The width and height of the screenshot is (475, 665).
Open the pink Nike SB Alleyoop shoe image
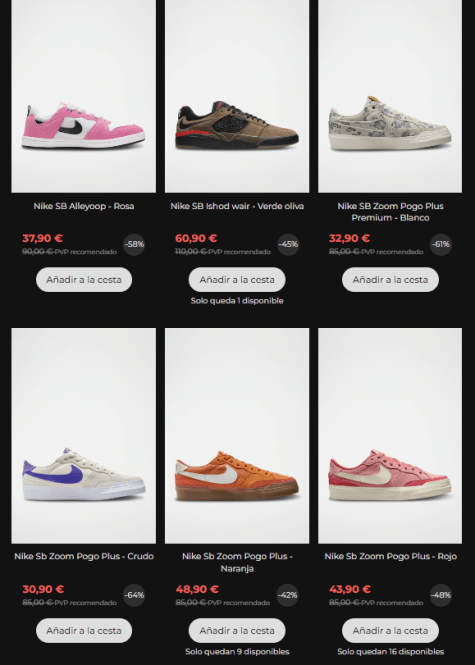(x=84, y=96)
